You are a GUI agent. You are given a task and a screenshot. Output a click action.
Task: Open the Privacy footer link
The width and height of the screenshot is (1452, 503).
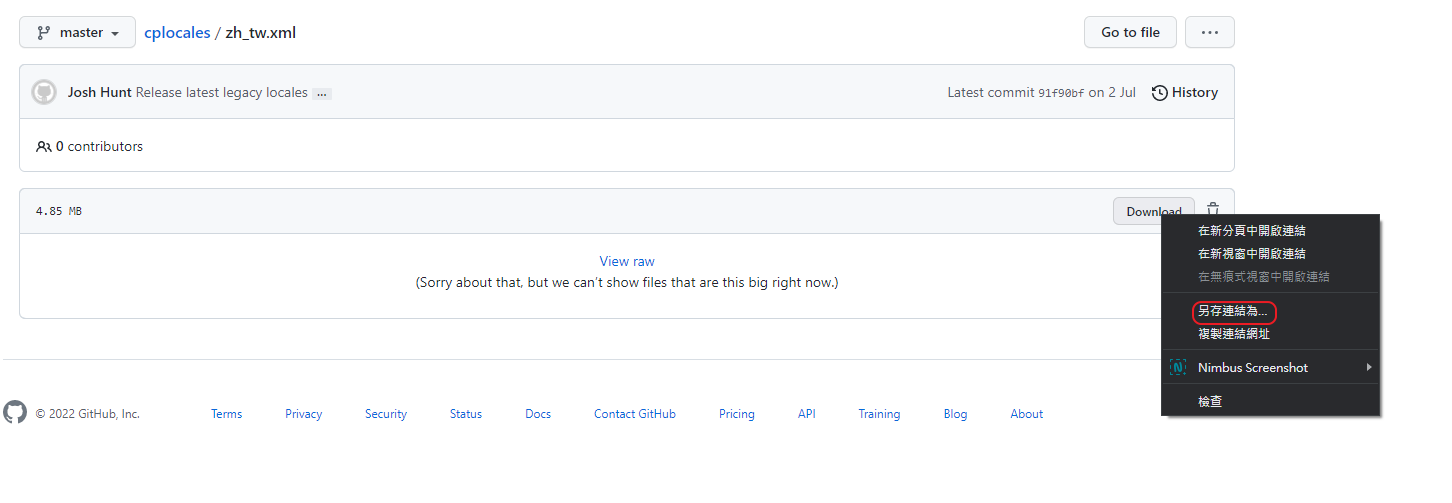pos(303,414)
